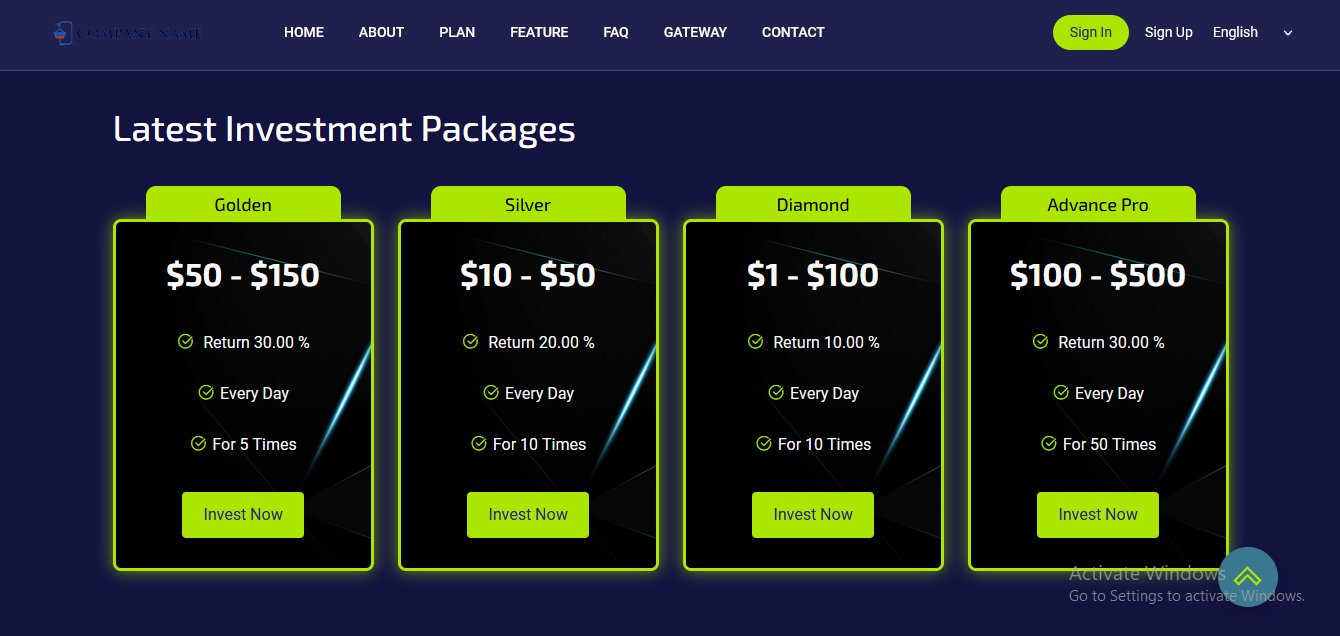Open the Sign Up link
1340x636 pixels.
pyautogui.click(x=1168, y=32)
